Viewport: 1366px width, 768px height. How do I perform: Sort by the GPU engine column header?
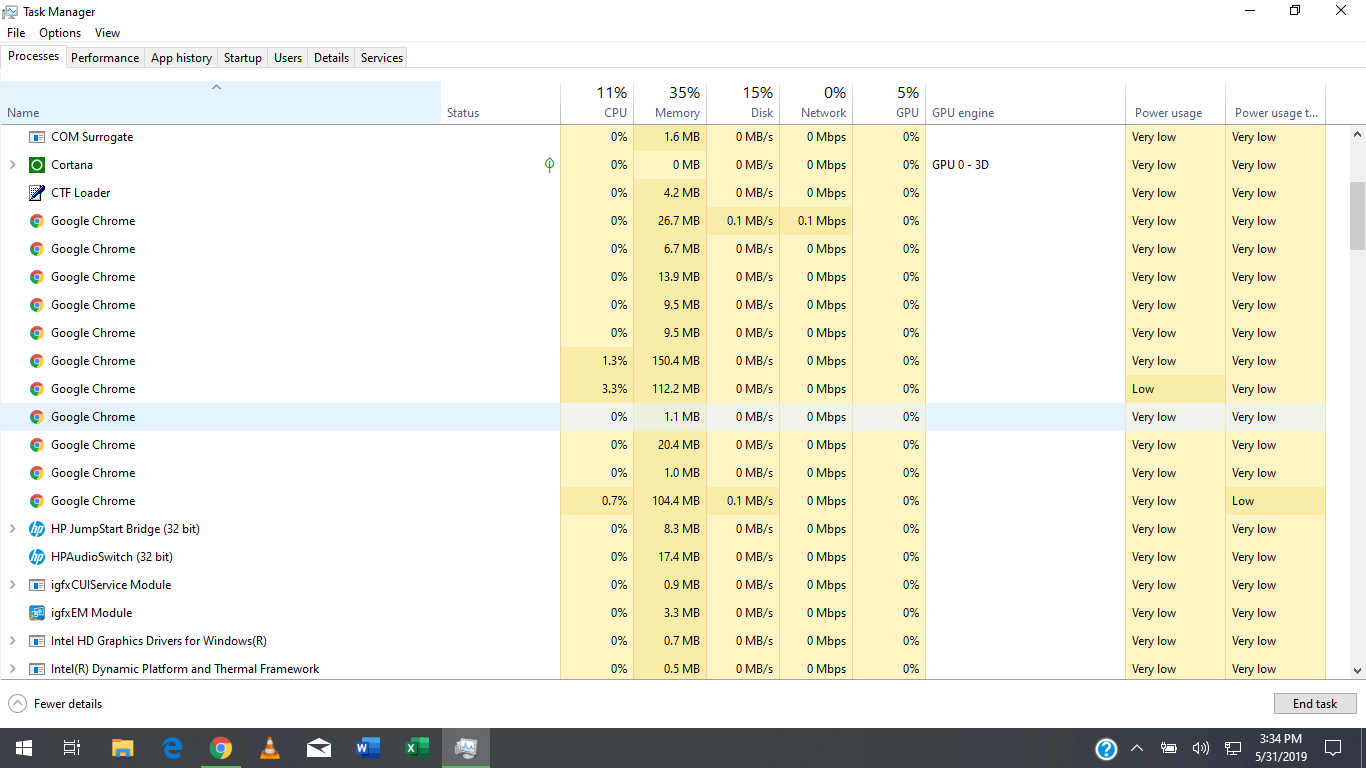tap(1025, 103)
